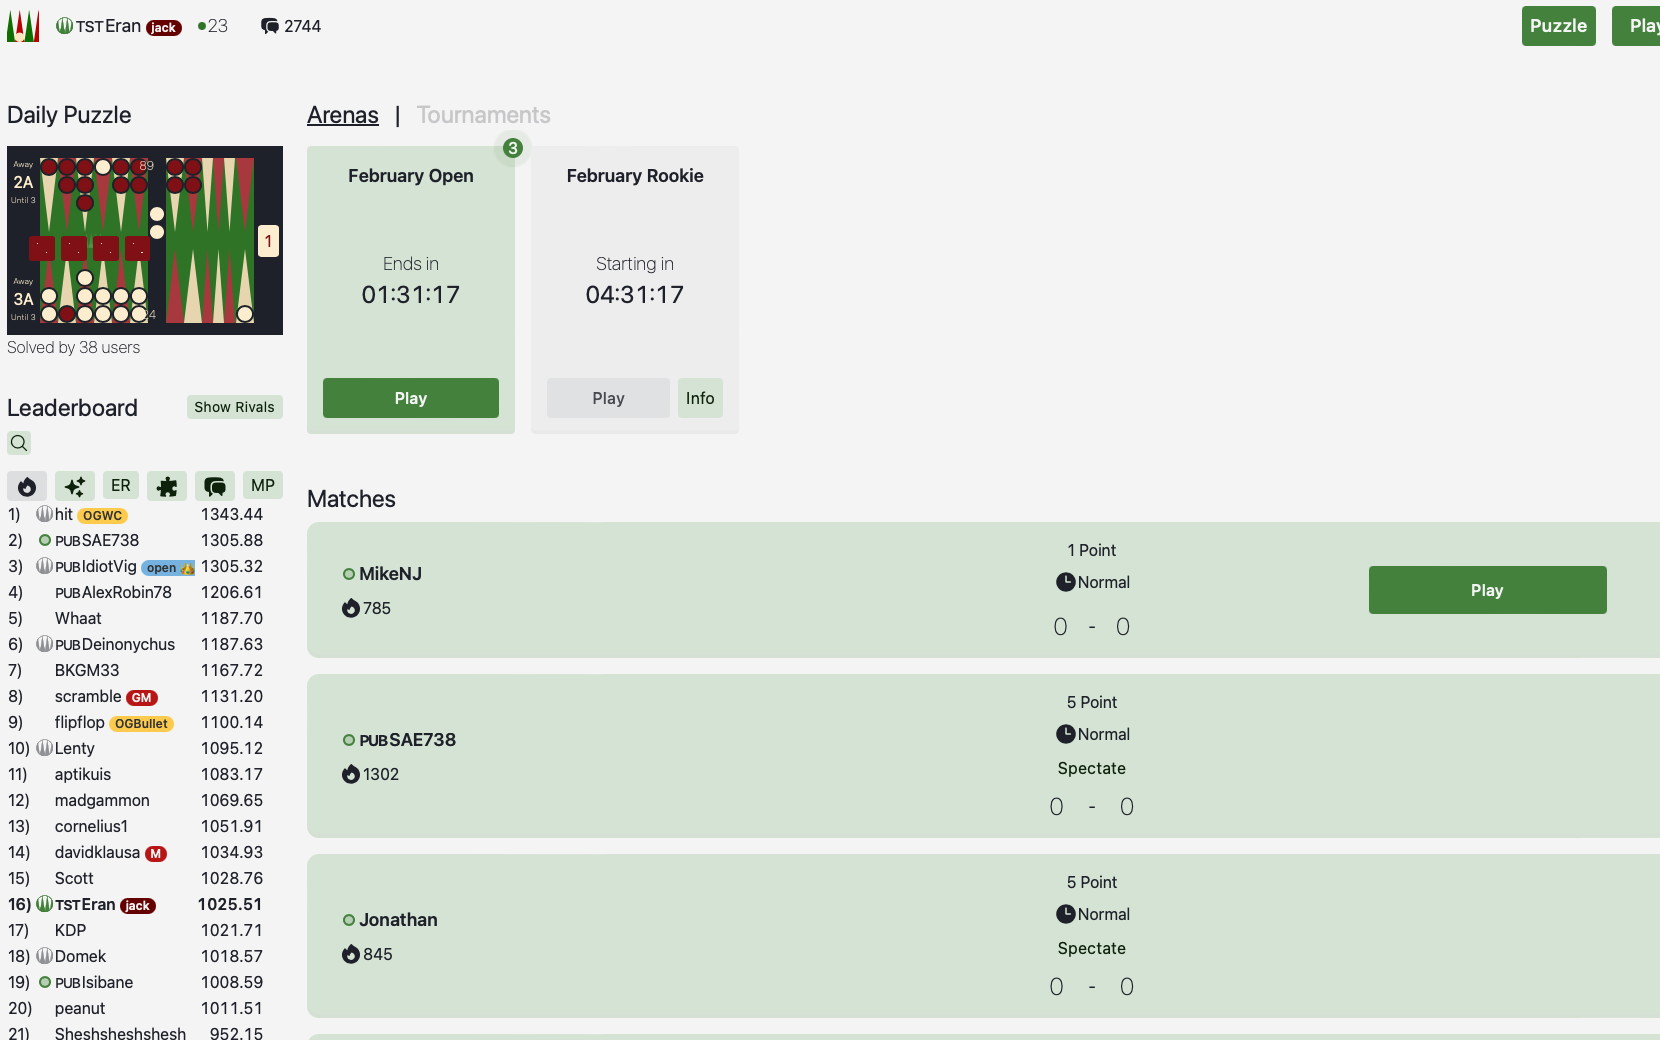Play the 1 Point match against MikeNJ
Image resolution: width=1660 pixels, height=1040 pixels.
click(x=1487, y=590)
